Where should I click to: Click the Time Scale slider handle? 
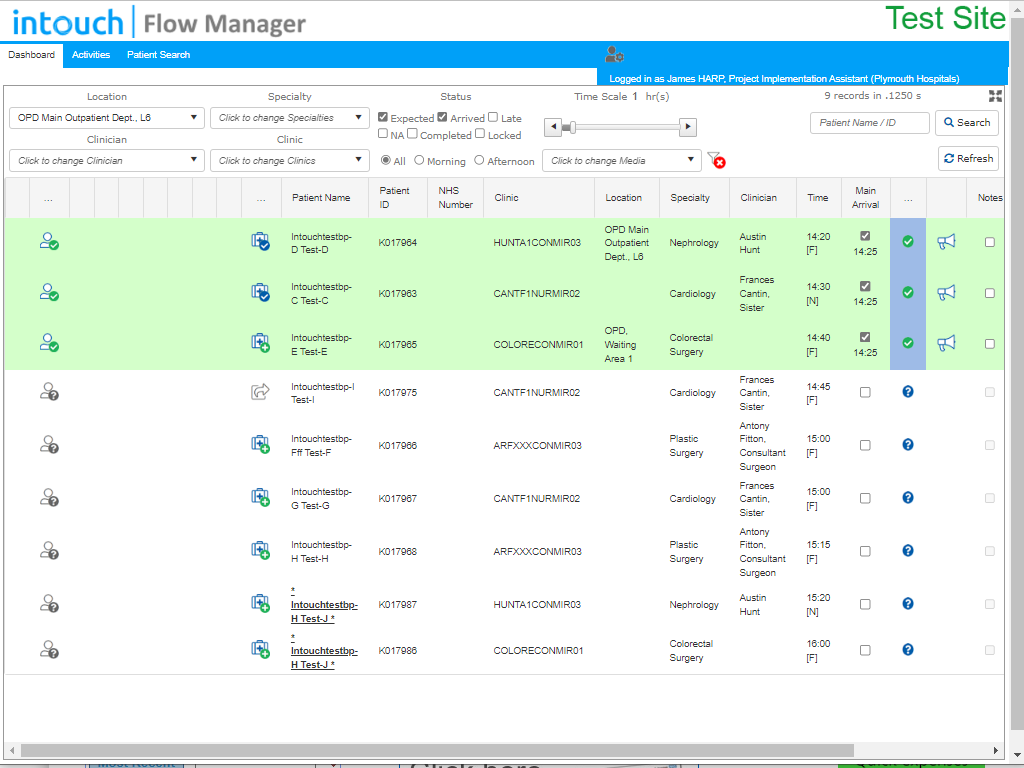click(x=573, y=127)
